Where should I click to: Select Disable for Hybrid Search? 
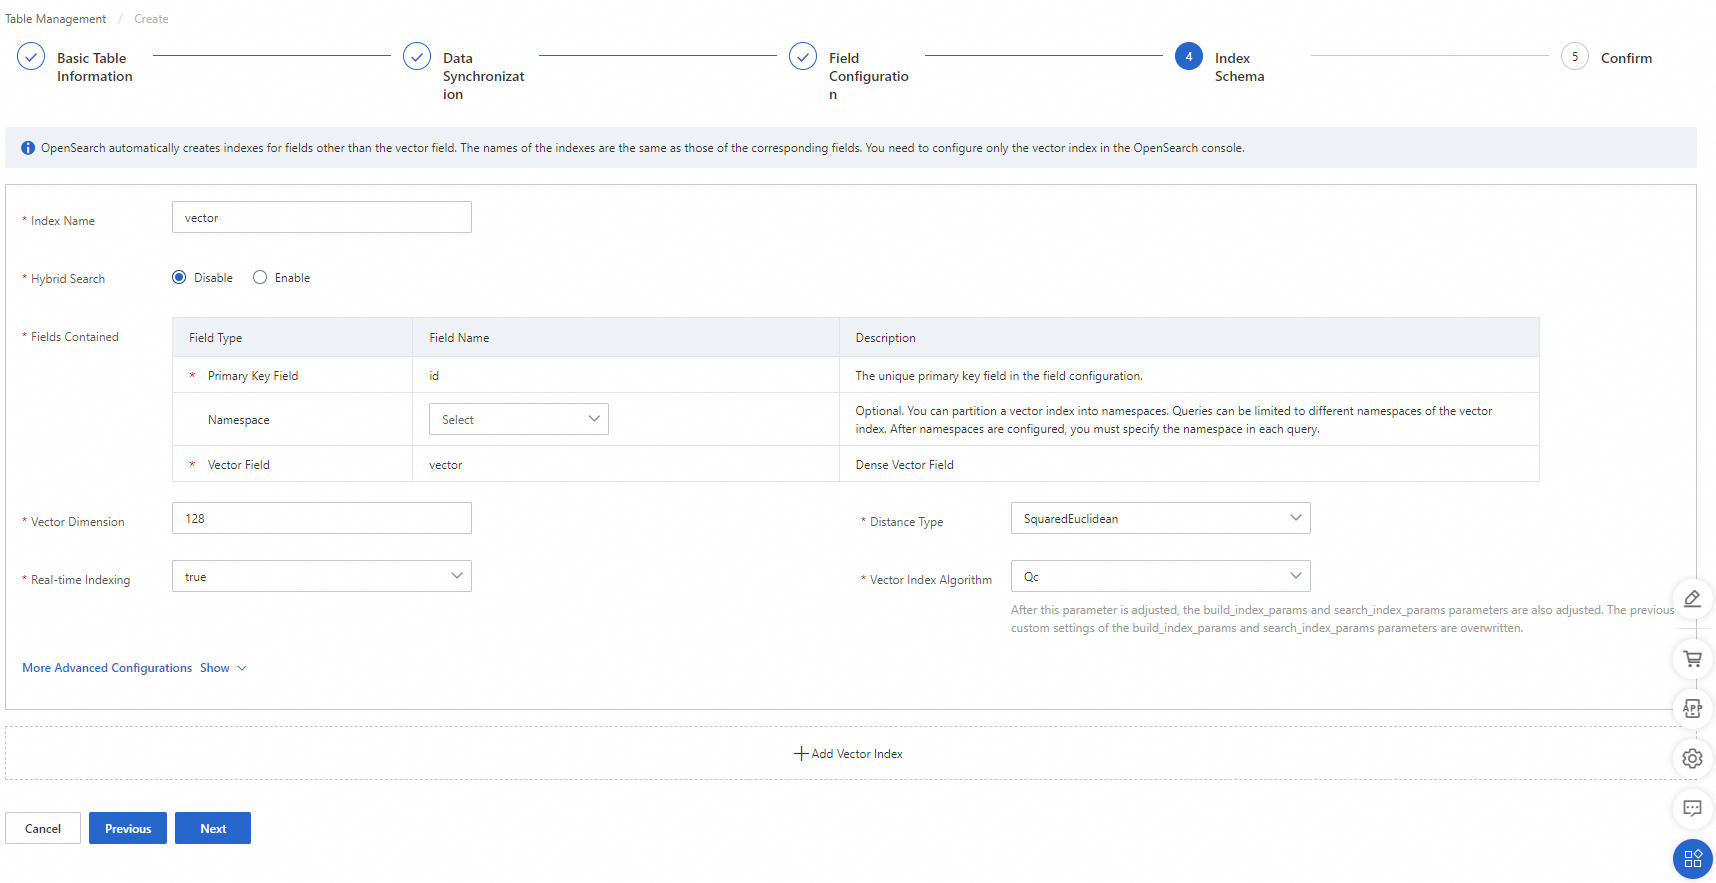pos(179,278)
